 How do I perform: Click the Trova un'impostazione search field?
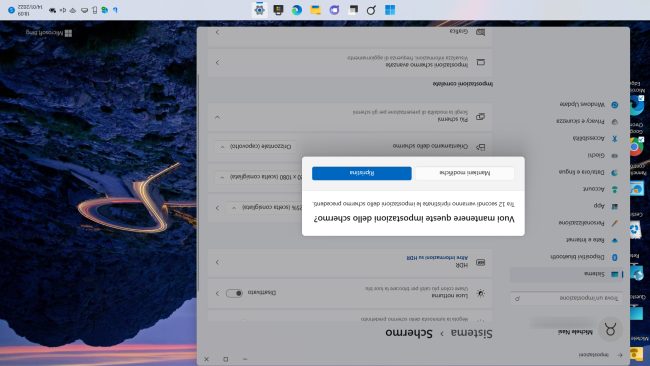(x=567, y=298)
